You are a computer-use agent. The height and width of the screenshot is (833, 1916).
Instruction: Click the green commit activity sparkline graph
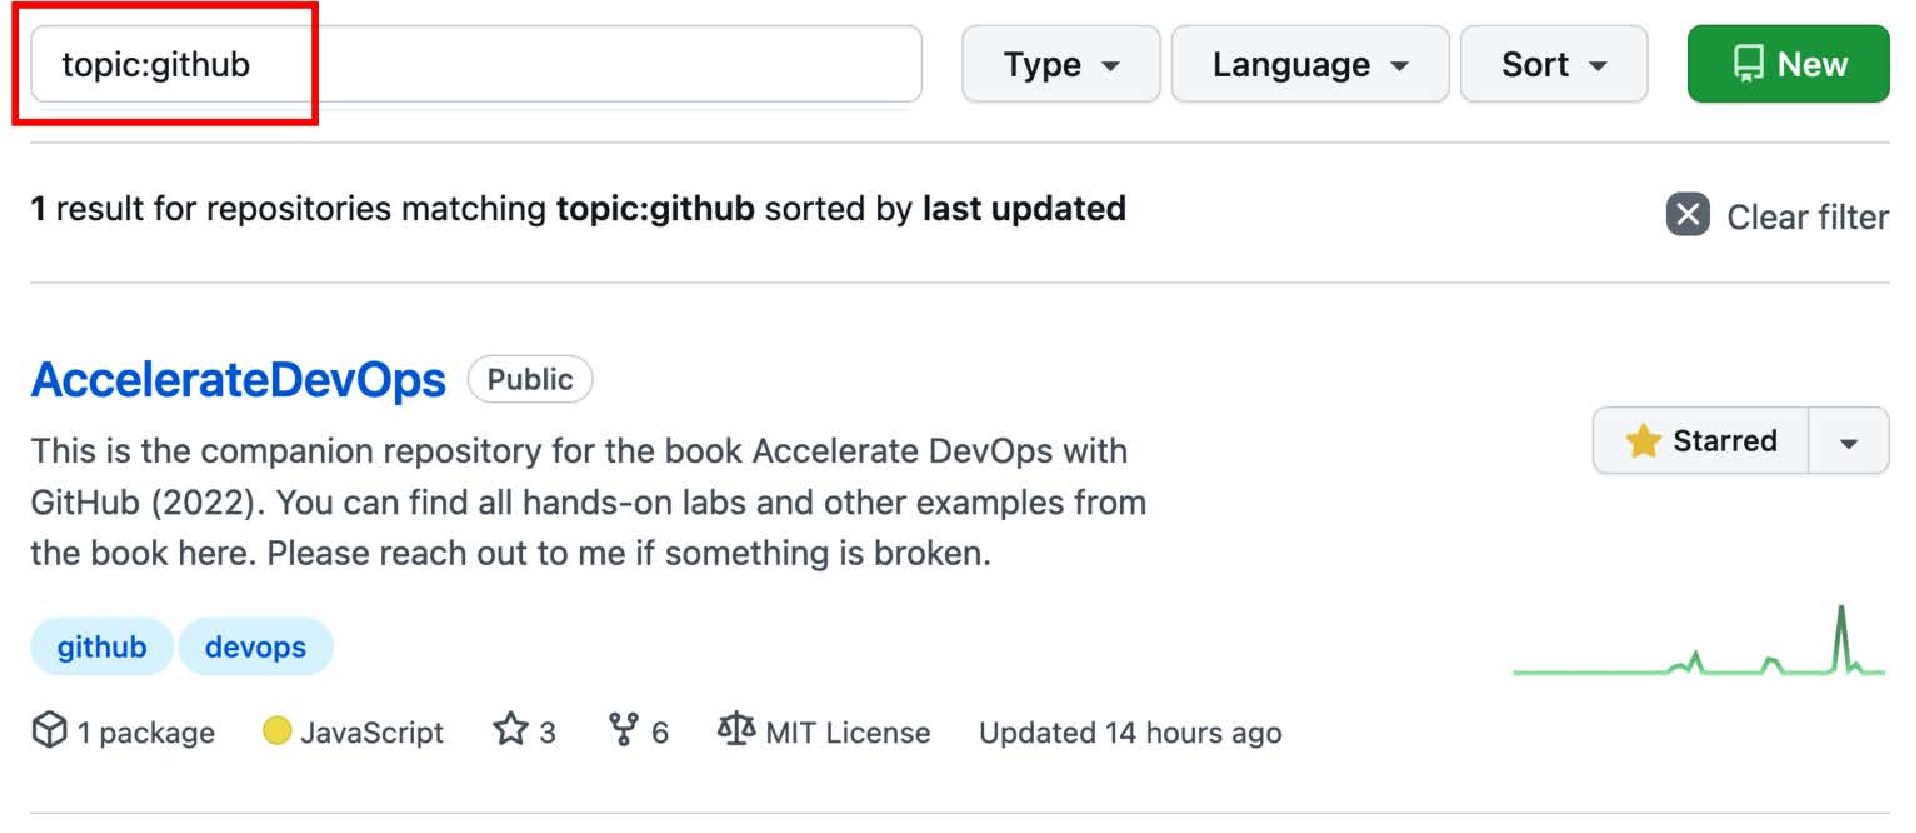point(1698,640)
